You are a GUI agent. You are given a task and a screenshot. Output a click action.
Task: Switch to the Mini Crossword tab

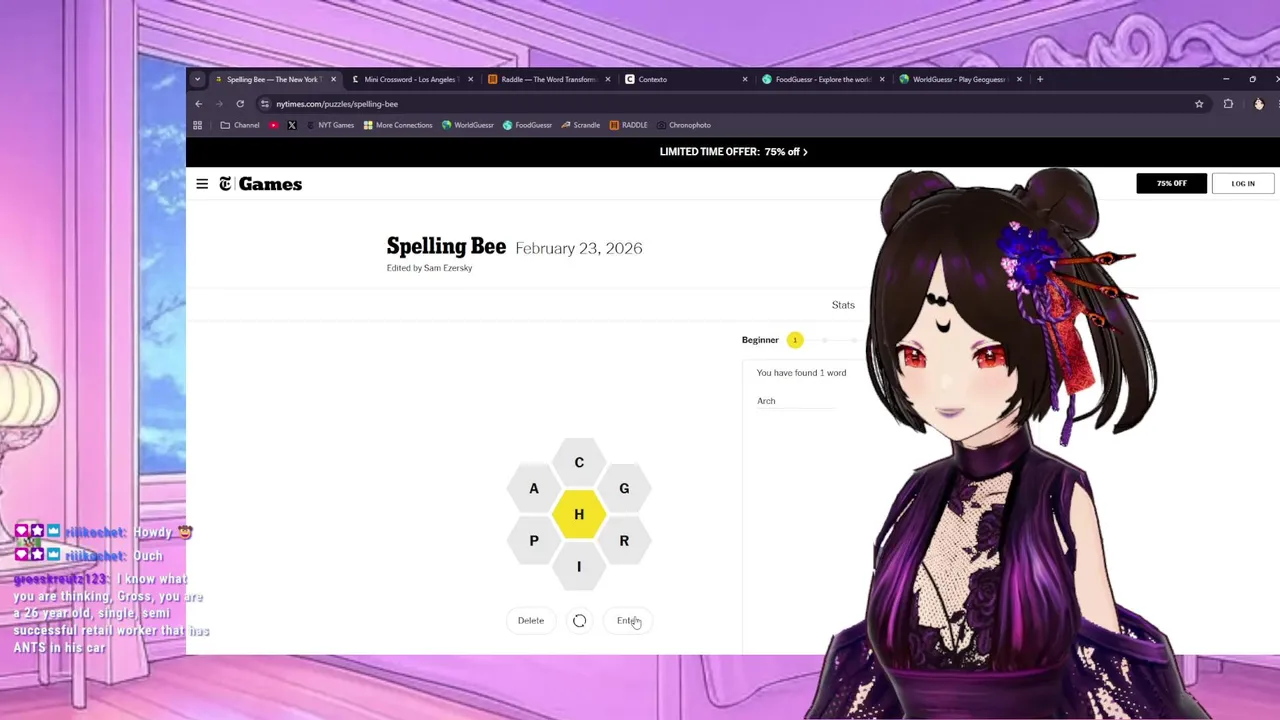point(410,79)
